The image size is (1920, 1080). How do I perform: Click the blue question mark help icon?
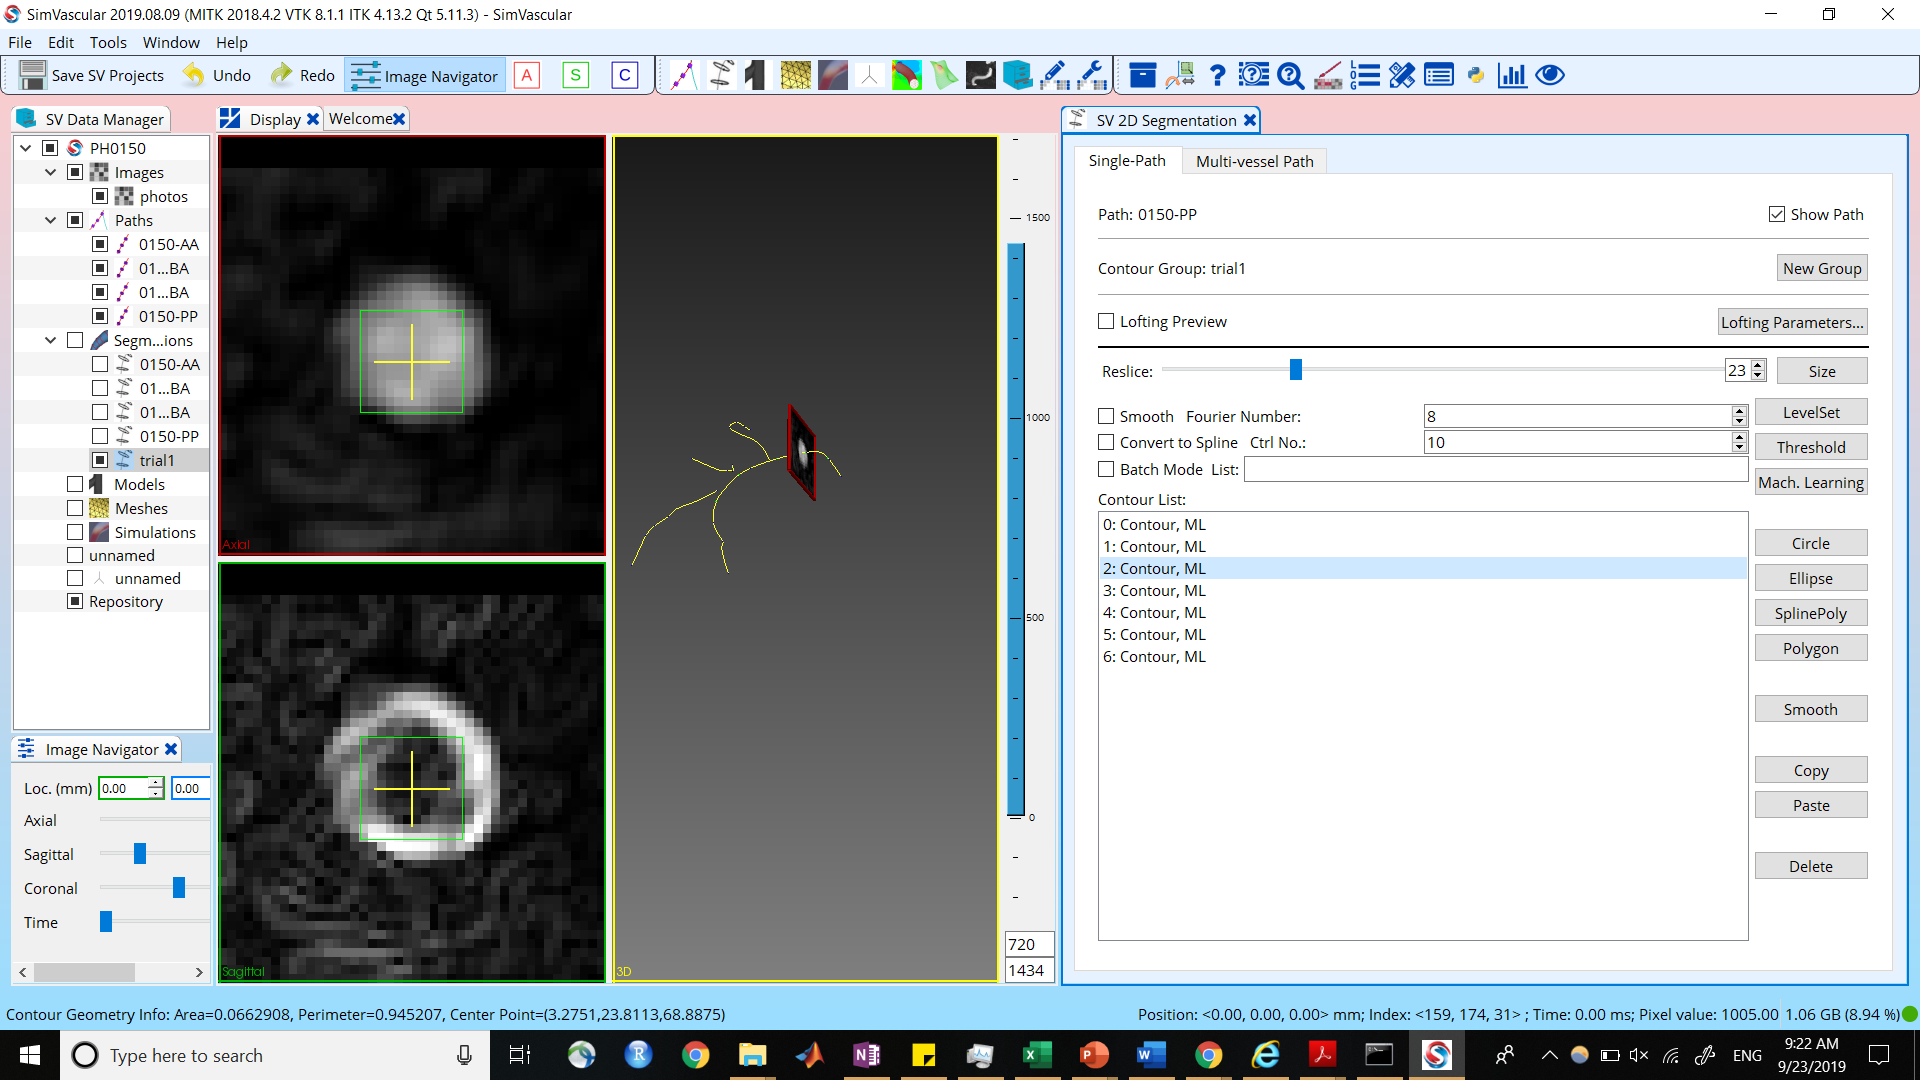[1217, 75]
